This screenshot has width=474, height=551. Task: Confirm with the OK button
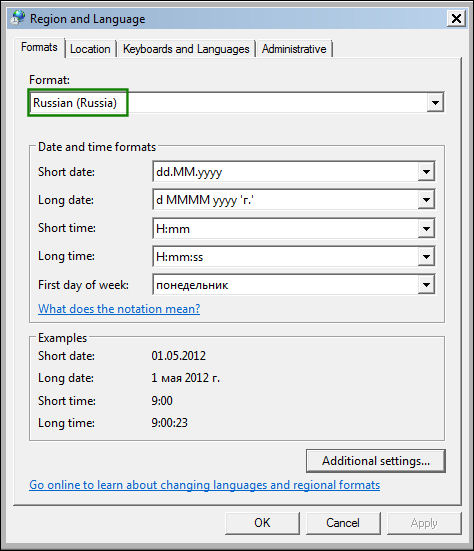click(x=262, y=523)
